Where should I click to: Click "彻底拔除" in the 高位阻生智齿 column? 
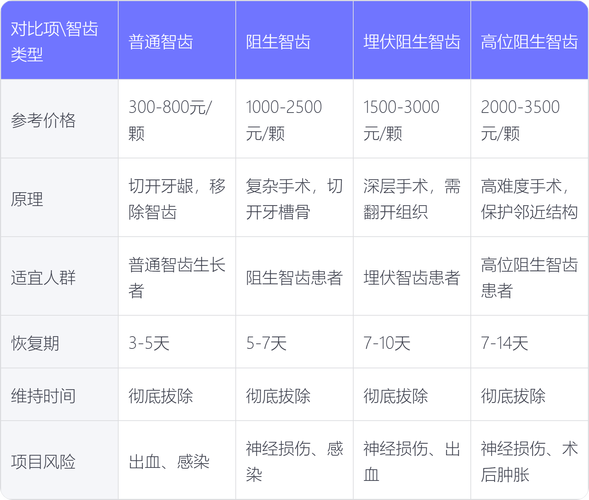coord(529,395)
